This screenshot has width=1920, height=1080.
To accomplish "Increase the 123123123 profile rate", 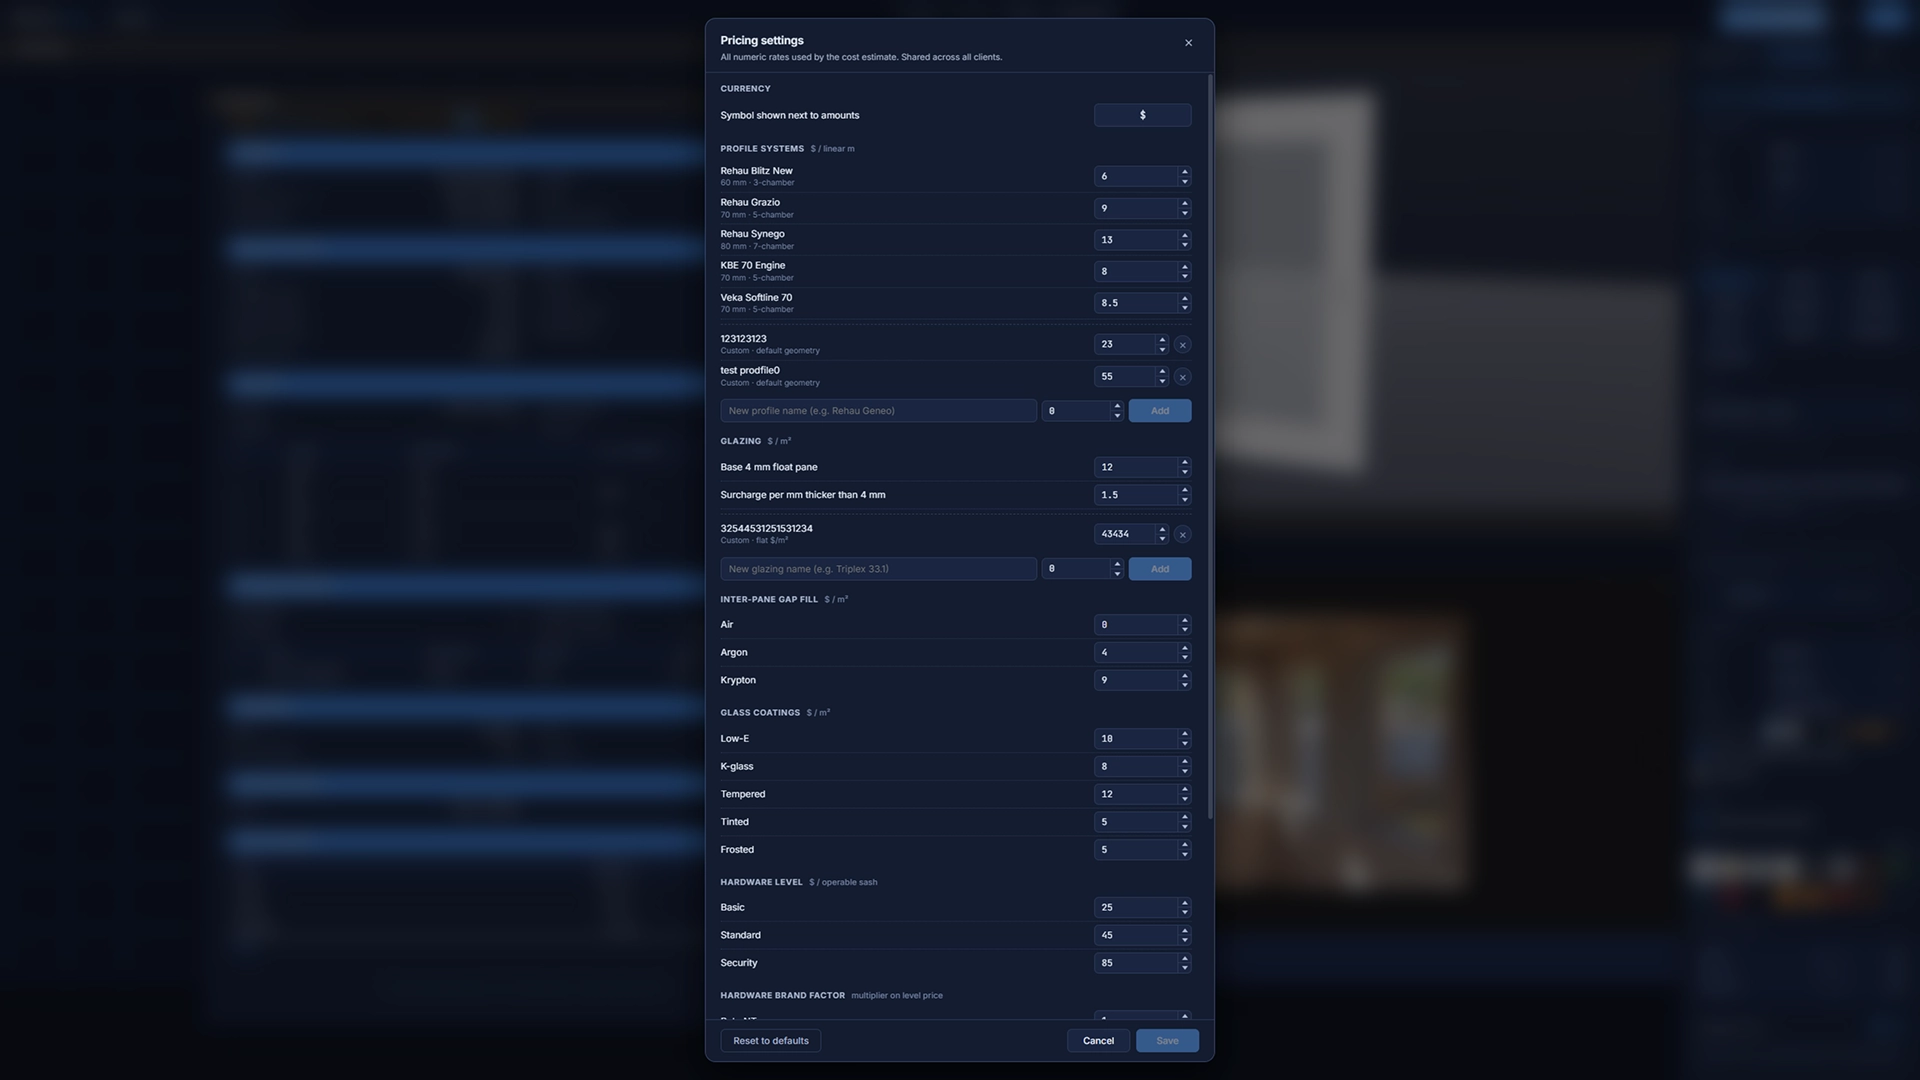I will (x=1162, y=340).
